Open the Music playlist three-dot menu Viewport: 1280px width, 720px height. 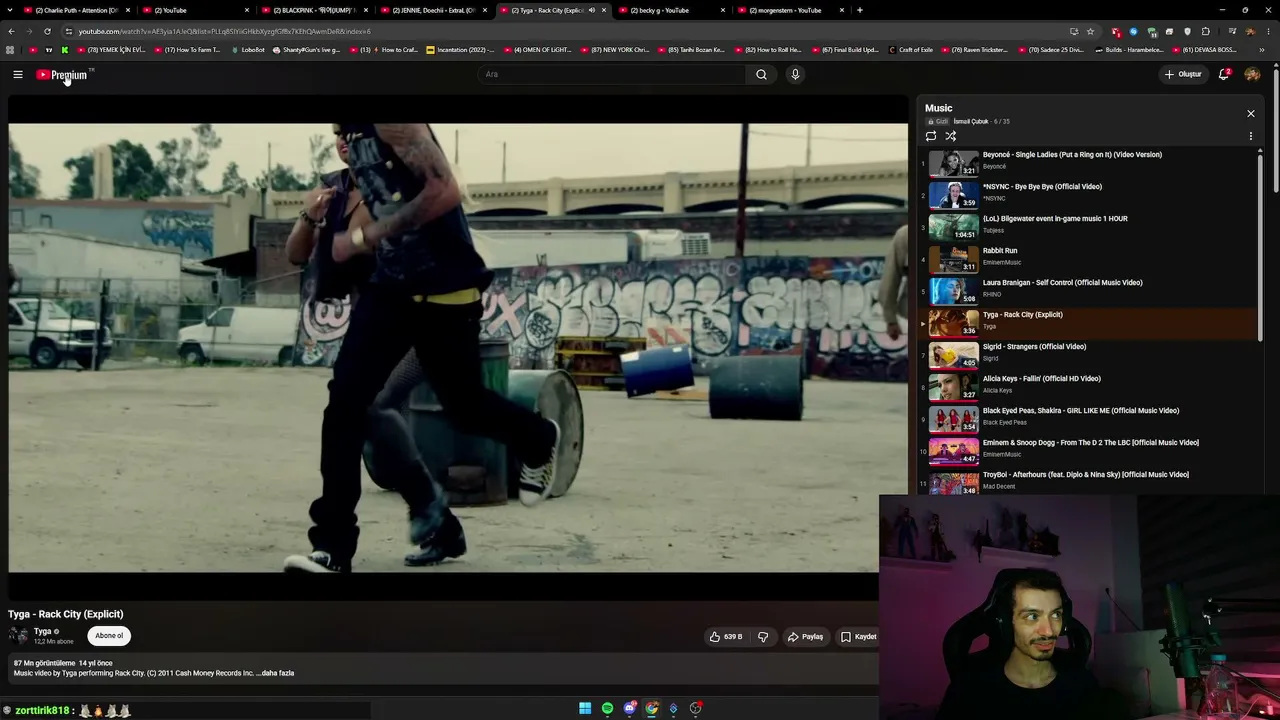click(1250, 136)
